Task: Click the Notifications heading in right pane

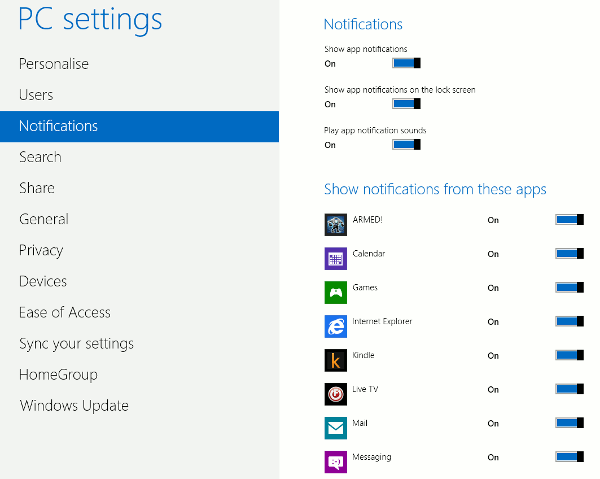Action: click(x=363, y=24)
